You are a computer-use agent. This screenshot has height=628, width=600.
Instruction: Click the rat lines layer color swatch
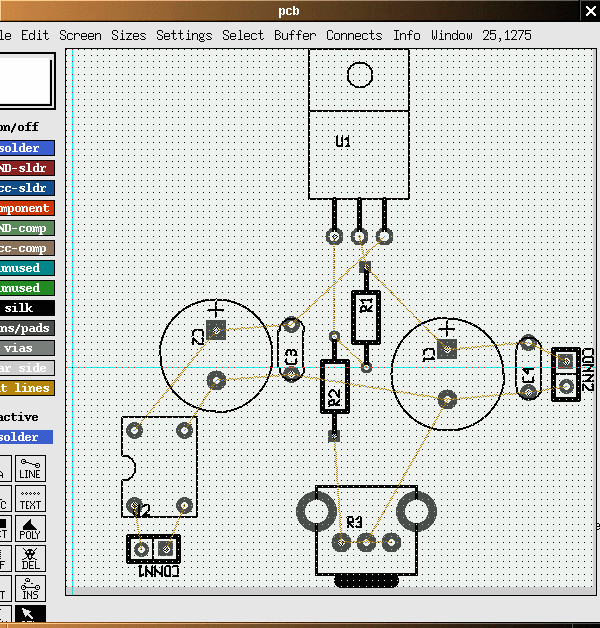click(x=25, y=388)
